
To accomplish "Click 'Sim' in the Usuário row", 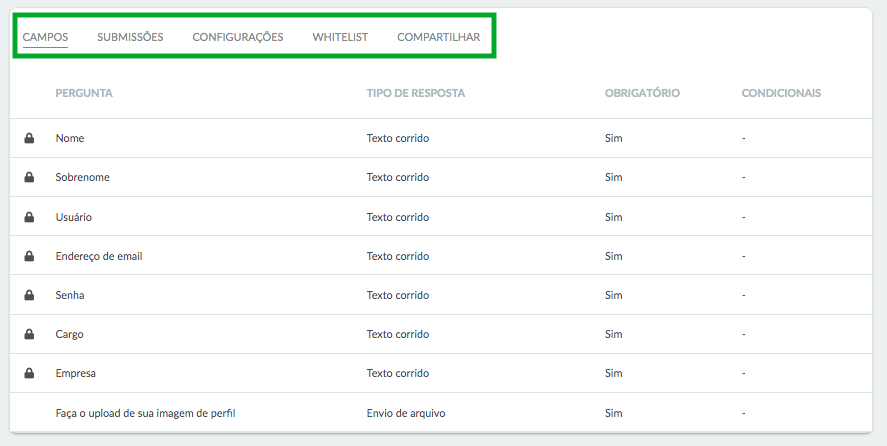I will coord(613,217).
